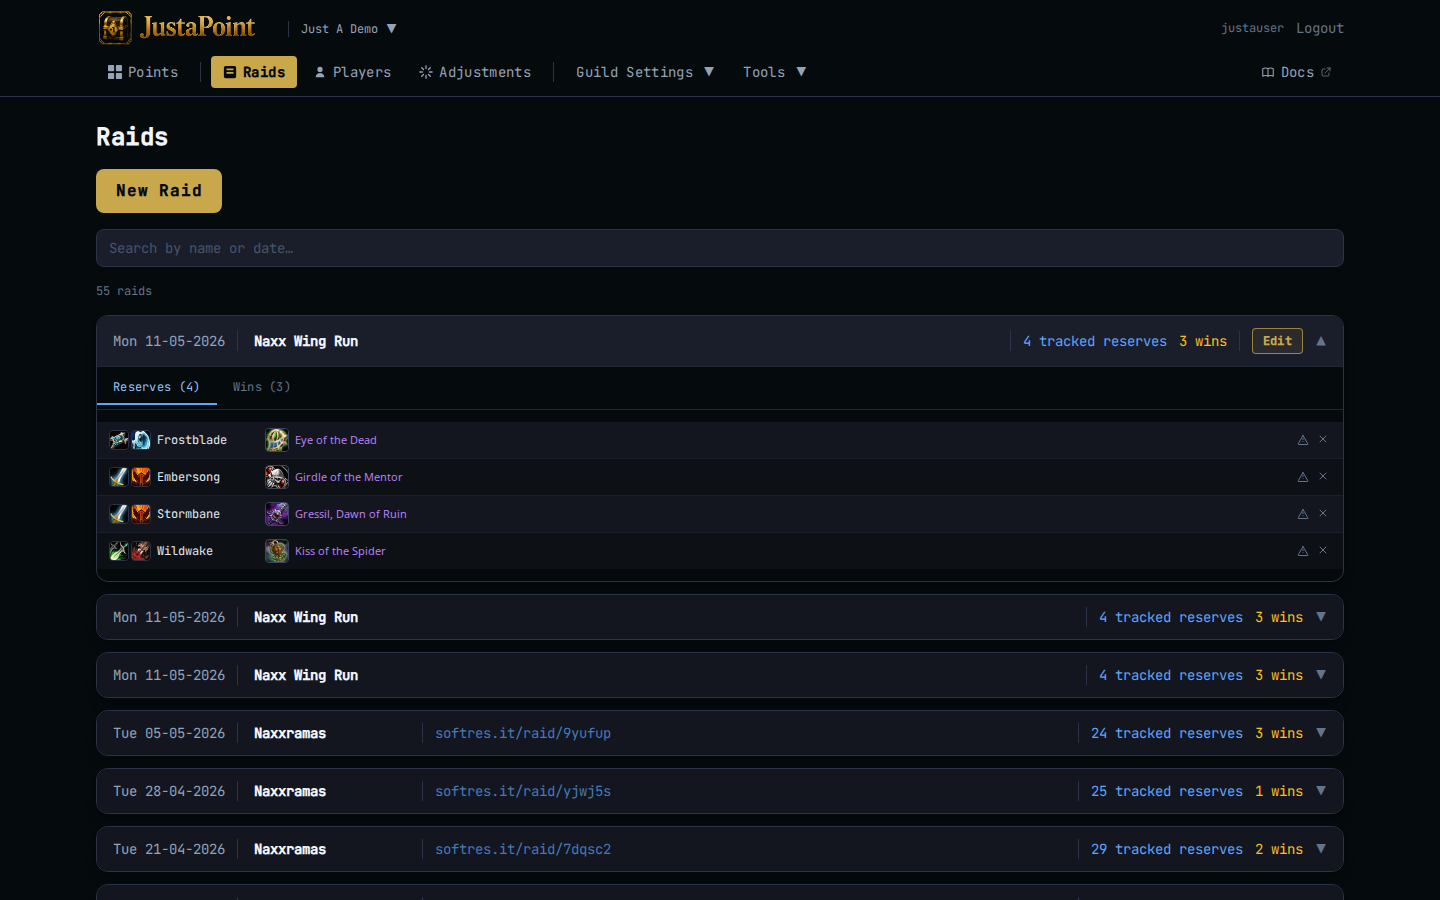Click the sword spec icon in Stormbane's row

click(x=119, y=514)
